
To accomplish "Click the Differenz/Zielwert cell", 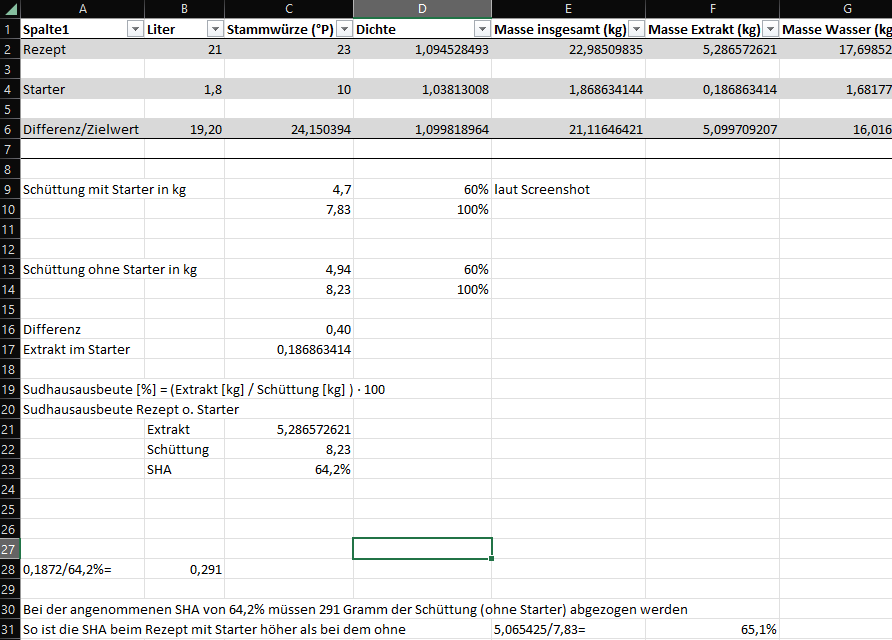I will 81,129.
